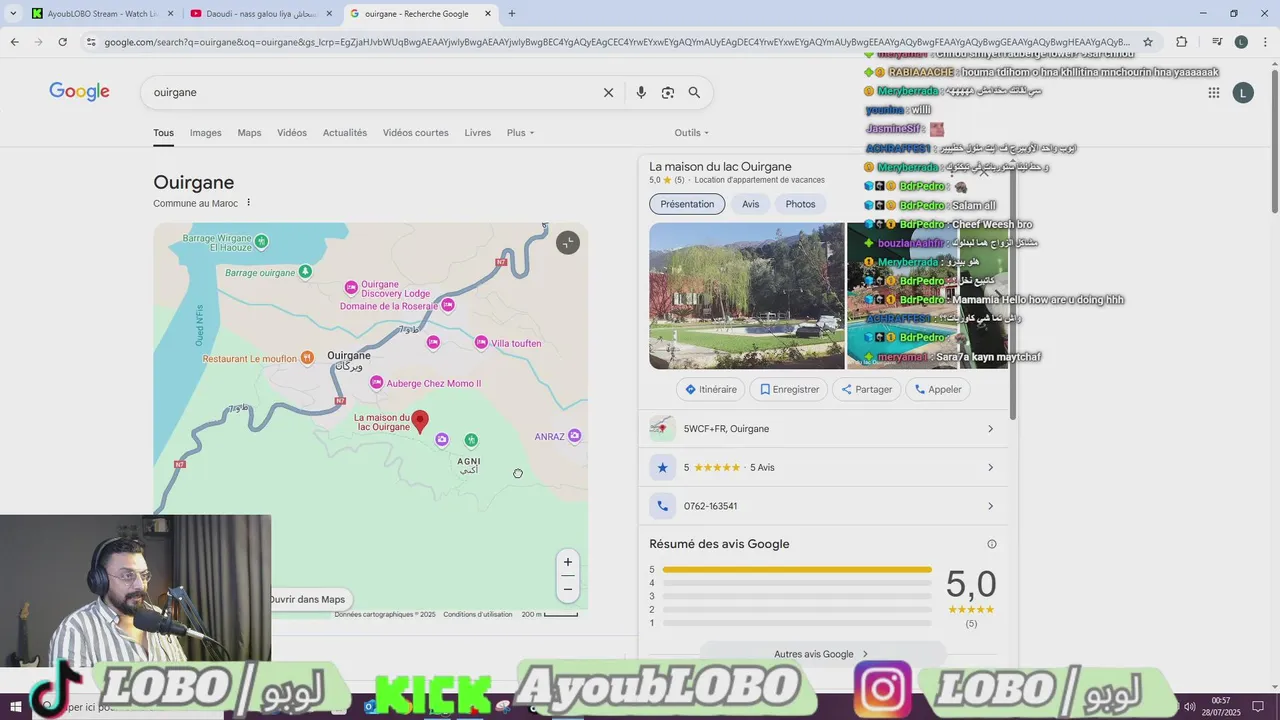This screenshot has width=1280, height=720.
Task: Open the Google apps grid icon
Action: [1214, 92]
